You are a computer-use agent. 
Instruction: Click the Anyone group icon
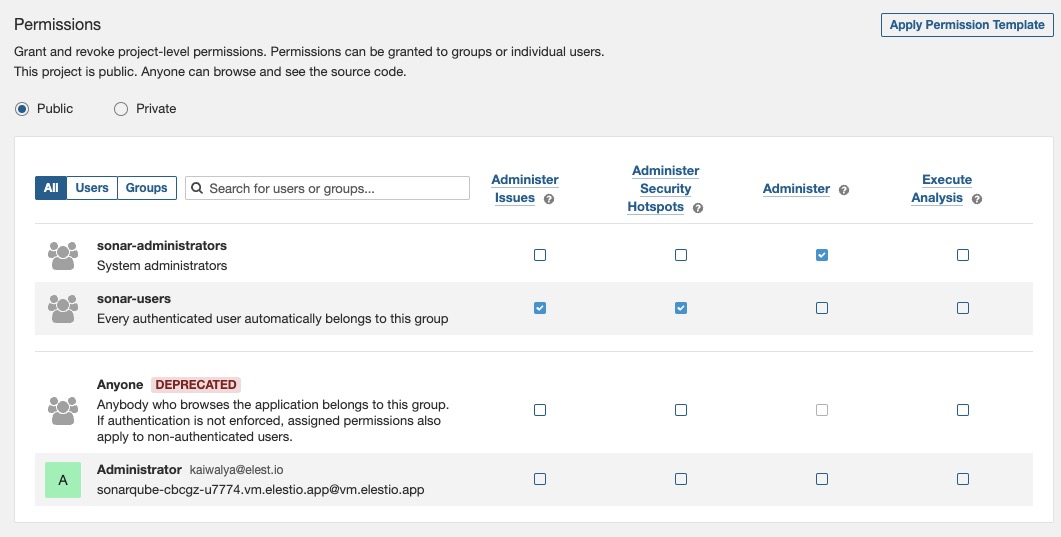tap(63, 411)
